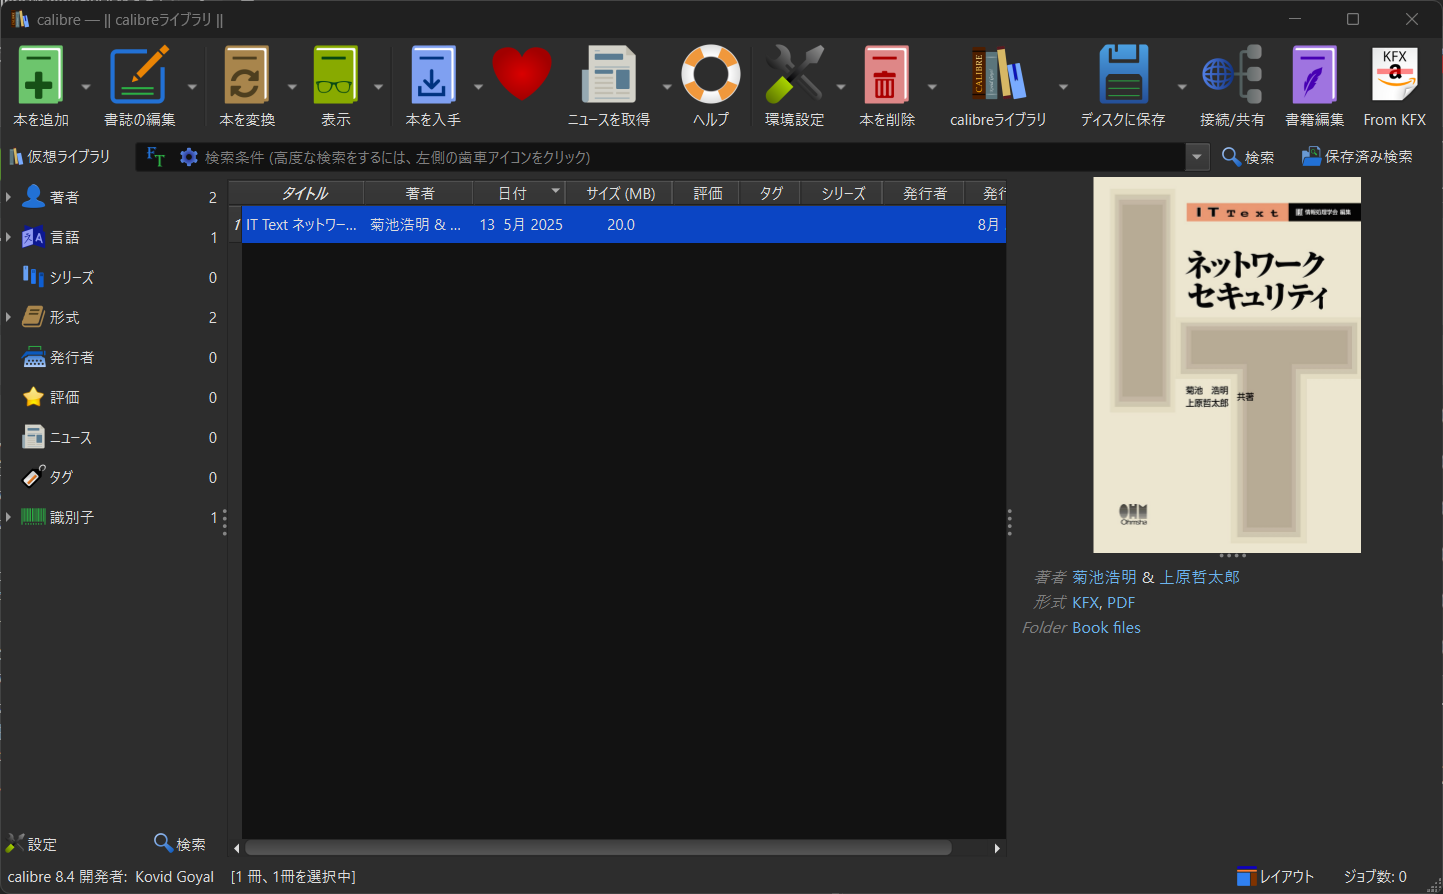The image size is (1443, 894).
Task: Open dropdown arrow next to 環境設定
Action: (841, 87)
